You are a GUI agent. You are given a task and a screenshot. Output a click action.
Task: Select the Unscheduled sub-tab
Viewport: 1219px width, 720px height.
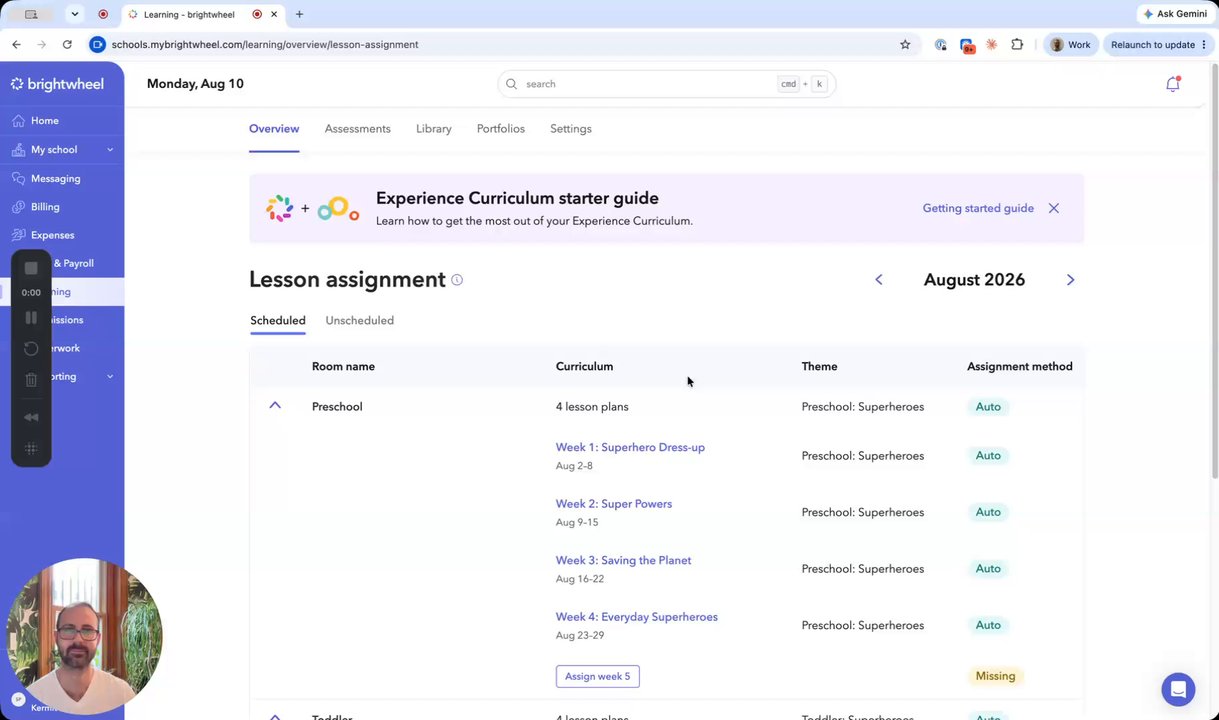pyautogui.click(x=359, y=321)
